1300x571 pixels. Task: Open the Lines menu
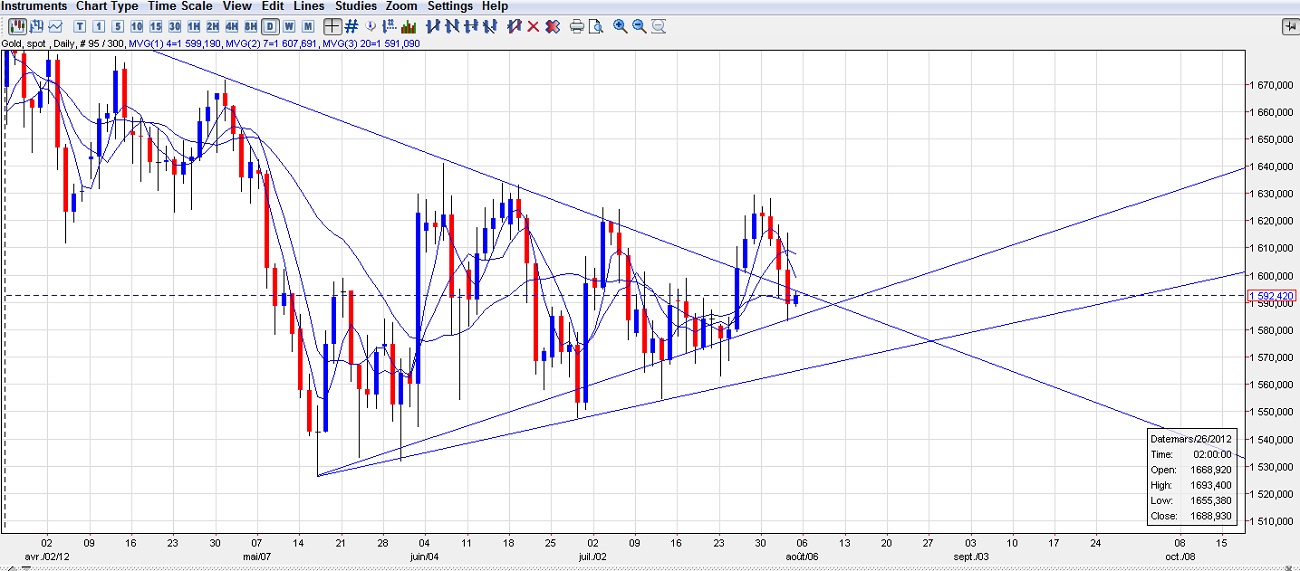[309, 6]
